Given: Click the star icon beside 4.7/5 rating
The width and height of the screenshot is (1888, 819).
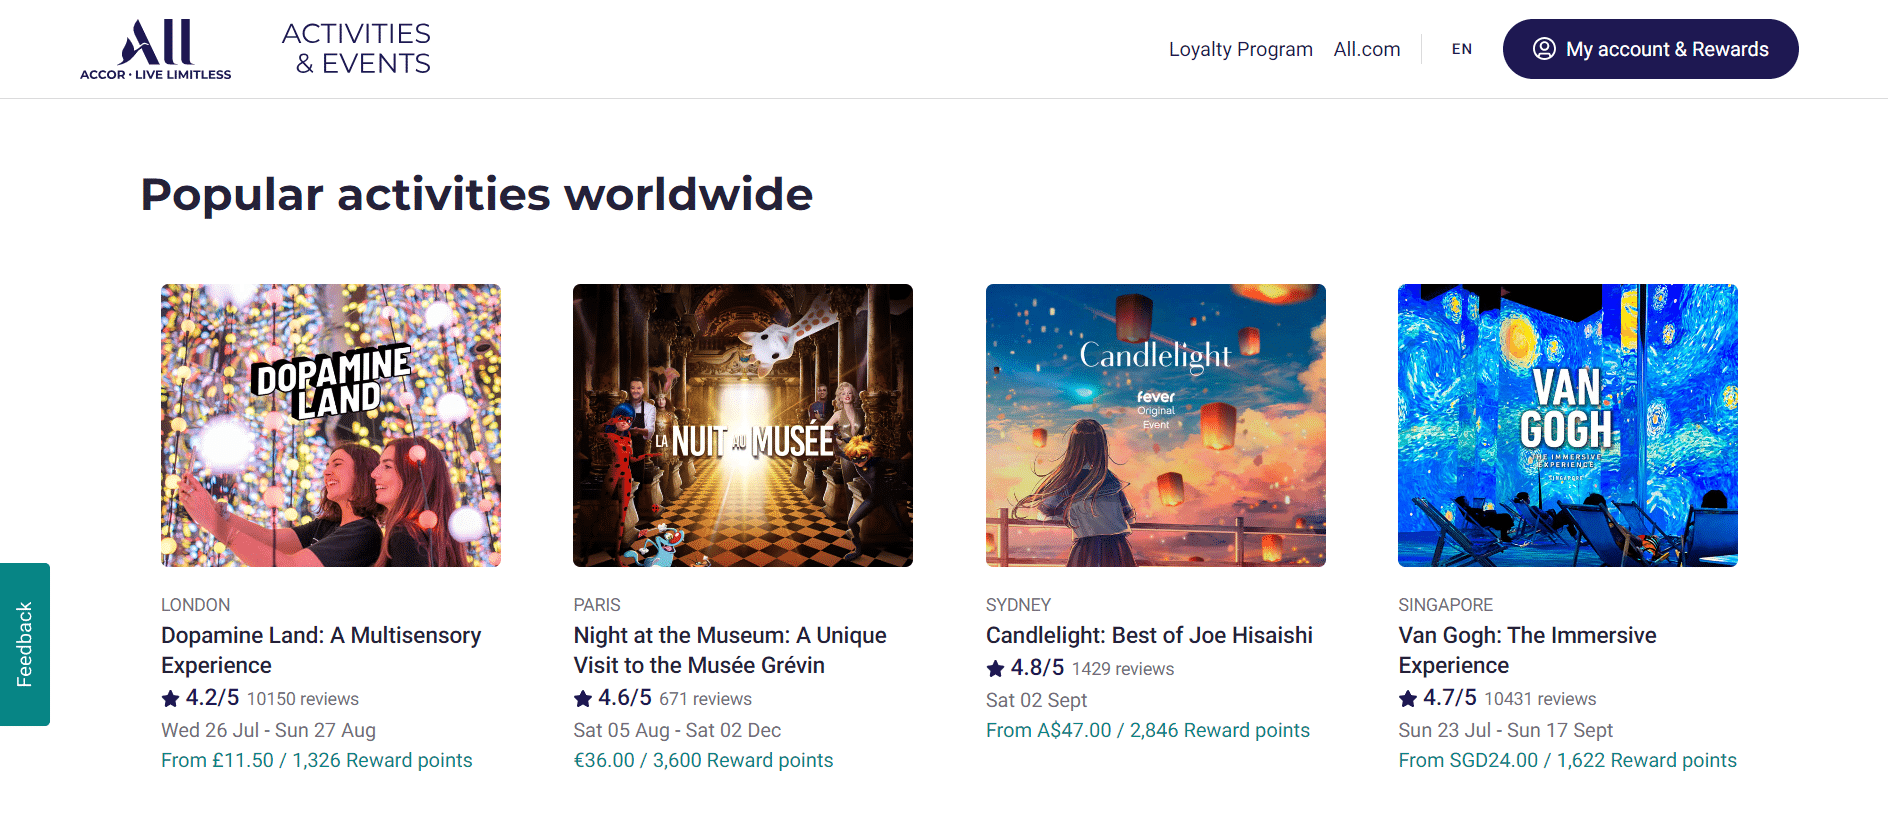Looking at the screenshot, I should click(1408, 698).
